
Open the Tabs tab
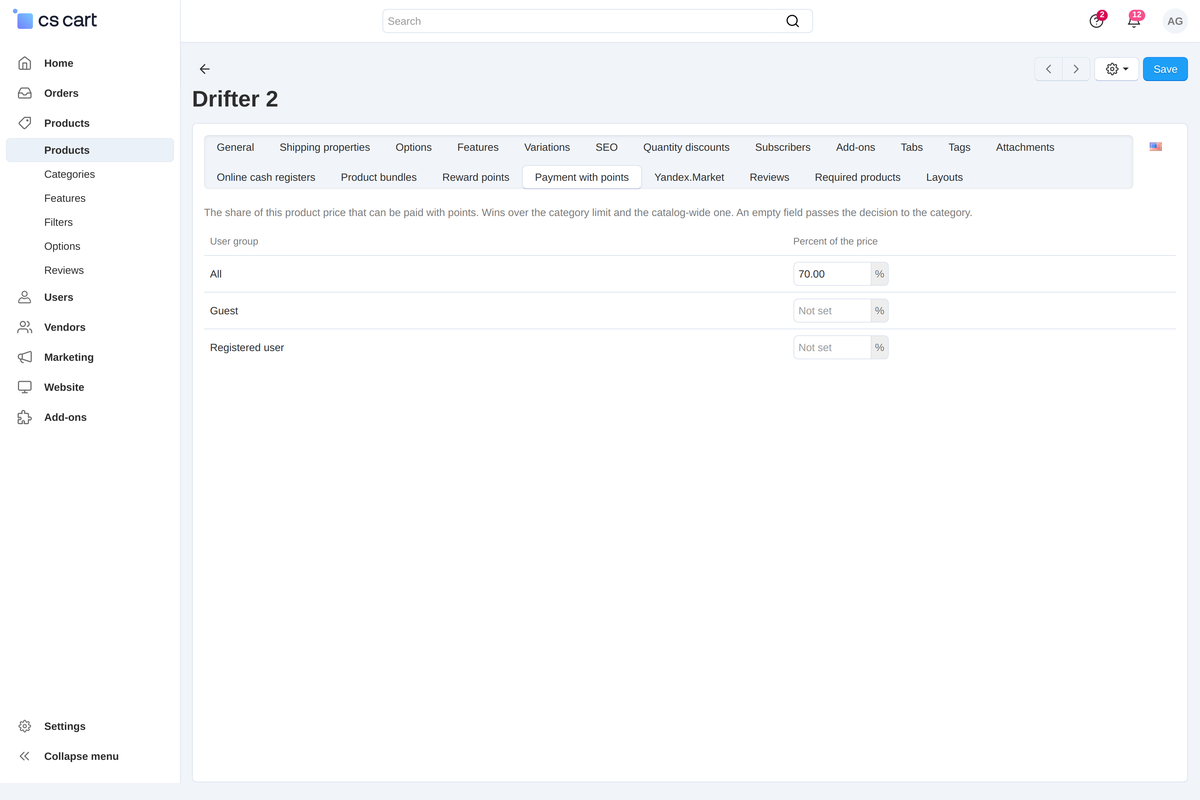point(912,147)
